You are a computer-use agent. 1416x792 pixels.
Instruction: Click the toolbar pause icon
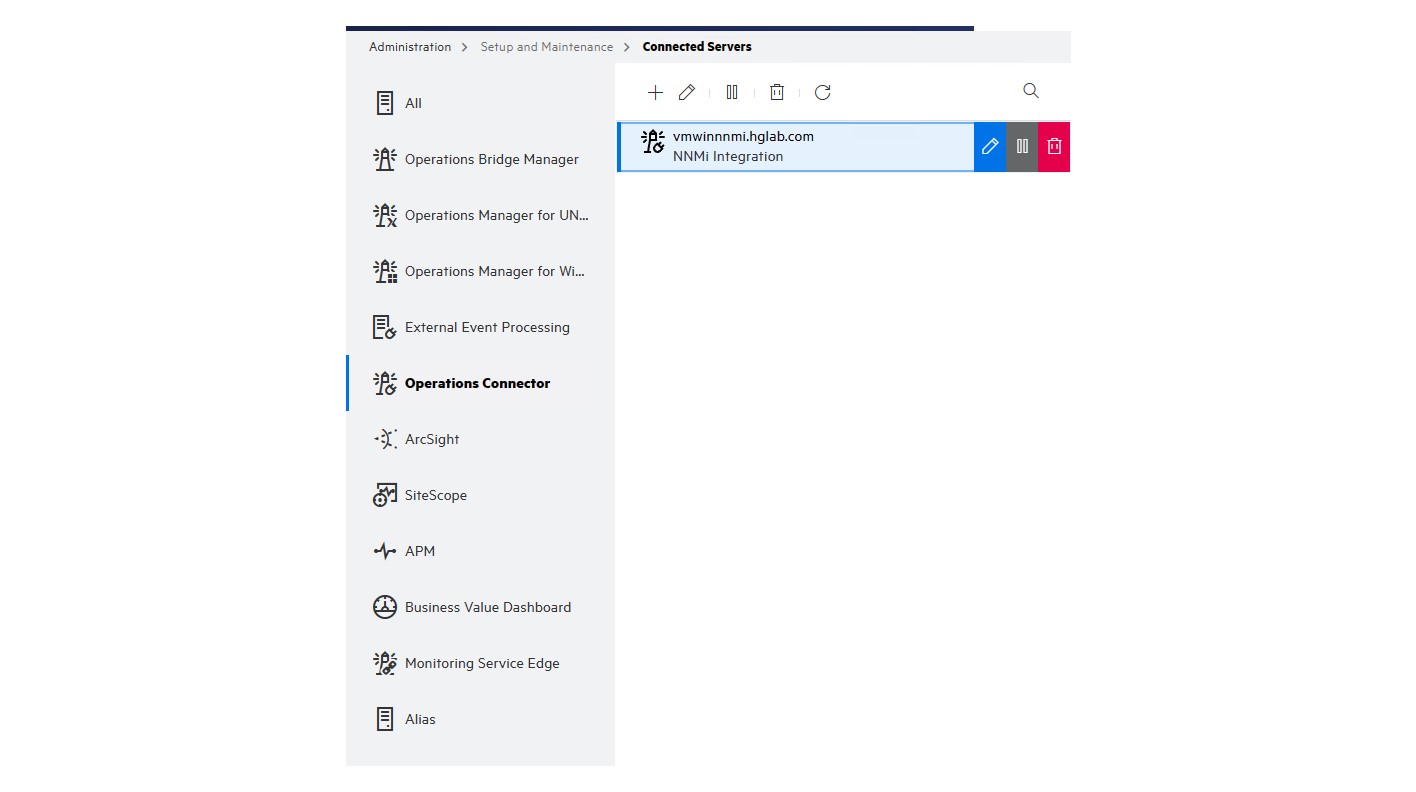pyautogui.click(x=732, y=92)
